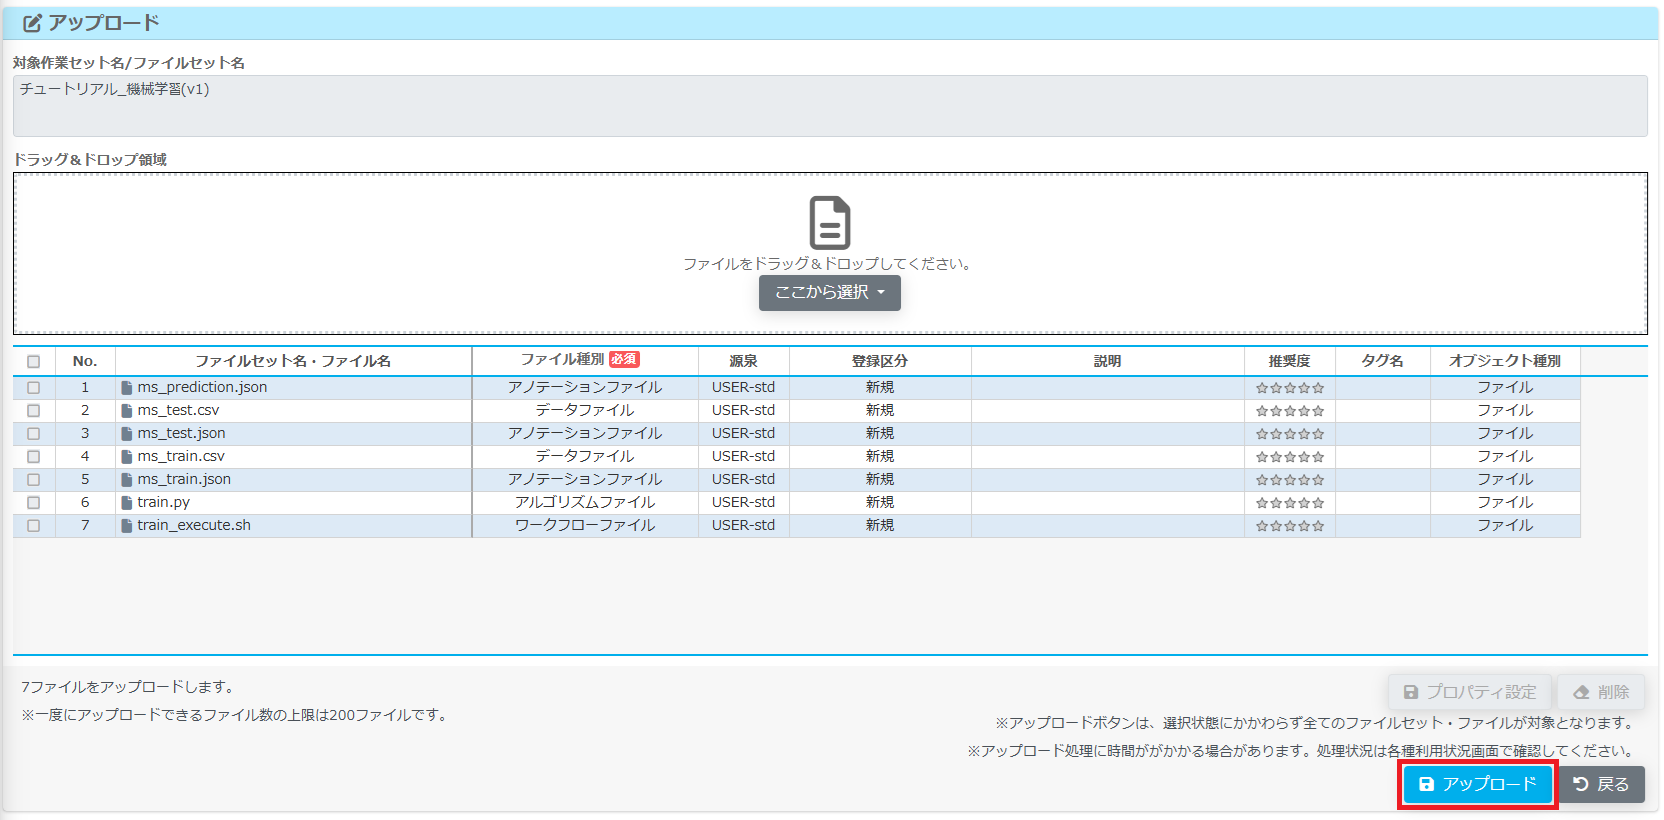The image size is (1664, 820).
Task: Click the file icon next to ms_train.csv
Action: pyautogui.click(x=127, y=457)
